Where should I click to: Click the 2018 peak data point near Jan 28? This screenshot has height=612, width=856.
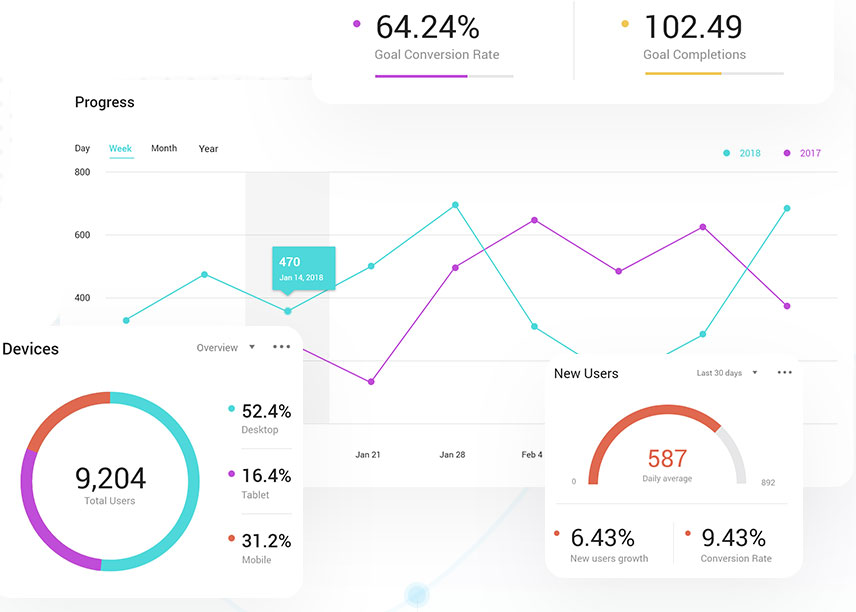pyautogui.click(x=455, y=205)
